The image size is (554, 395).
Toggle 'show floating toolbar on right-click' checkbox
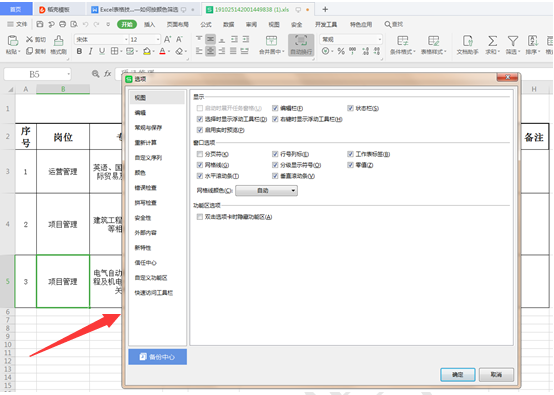tap(275, 119)
